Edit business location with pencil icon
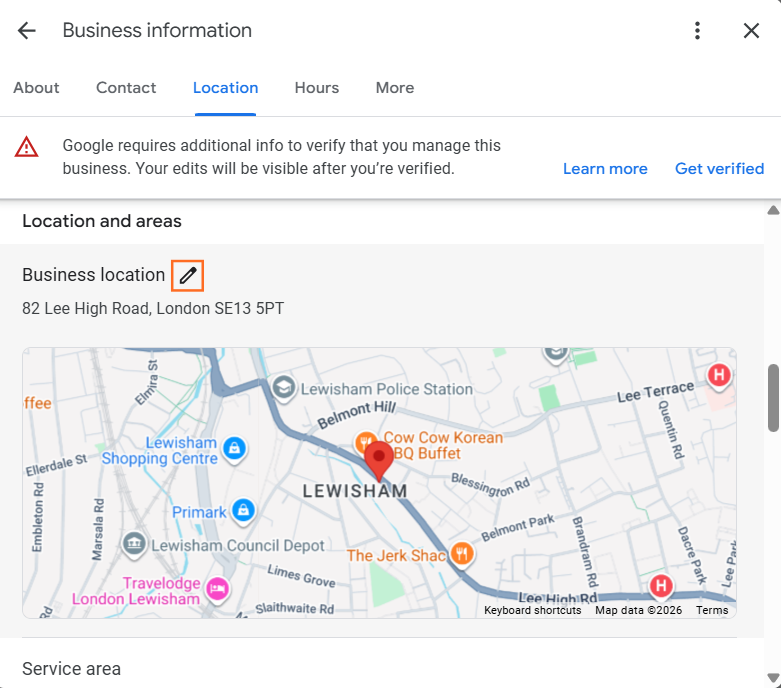781x688 pixels. coord(187,275)
